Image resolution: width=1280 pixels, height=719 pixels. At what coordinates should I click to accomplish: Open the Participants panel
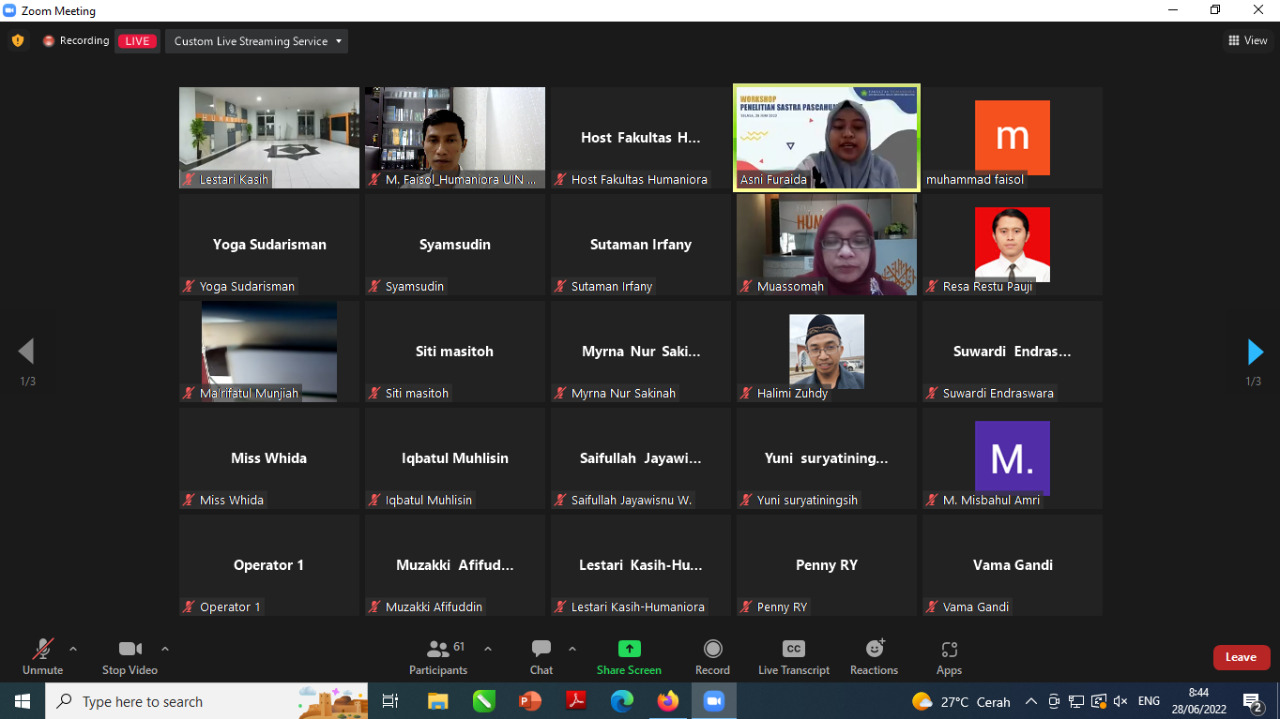pyautogui.click(x=437, y=657)
